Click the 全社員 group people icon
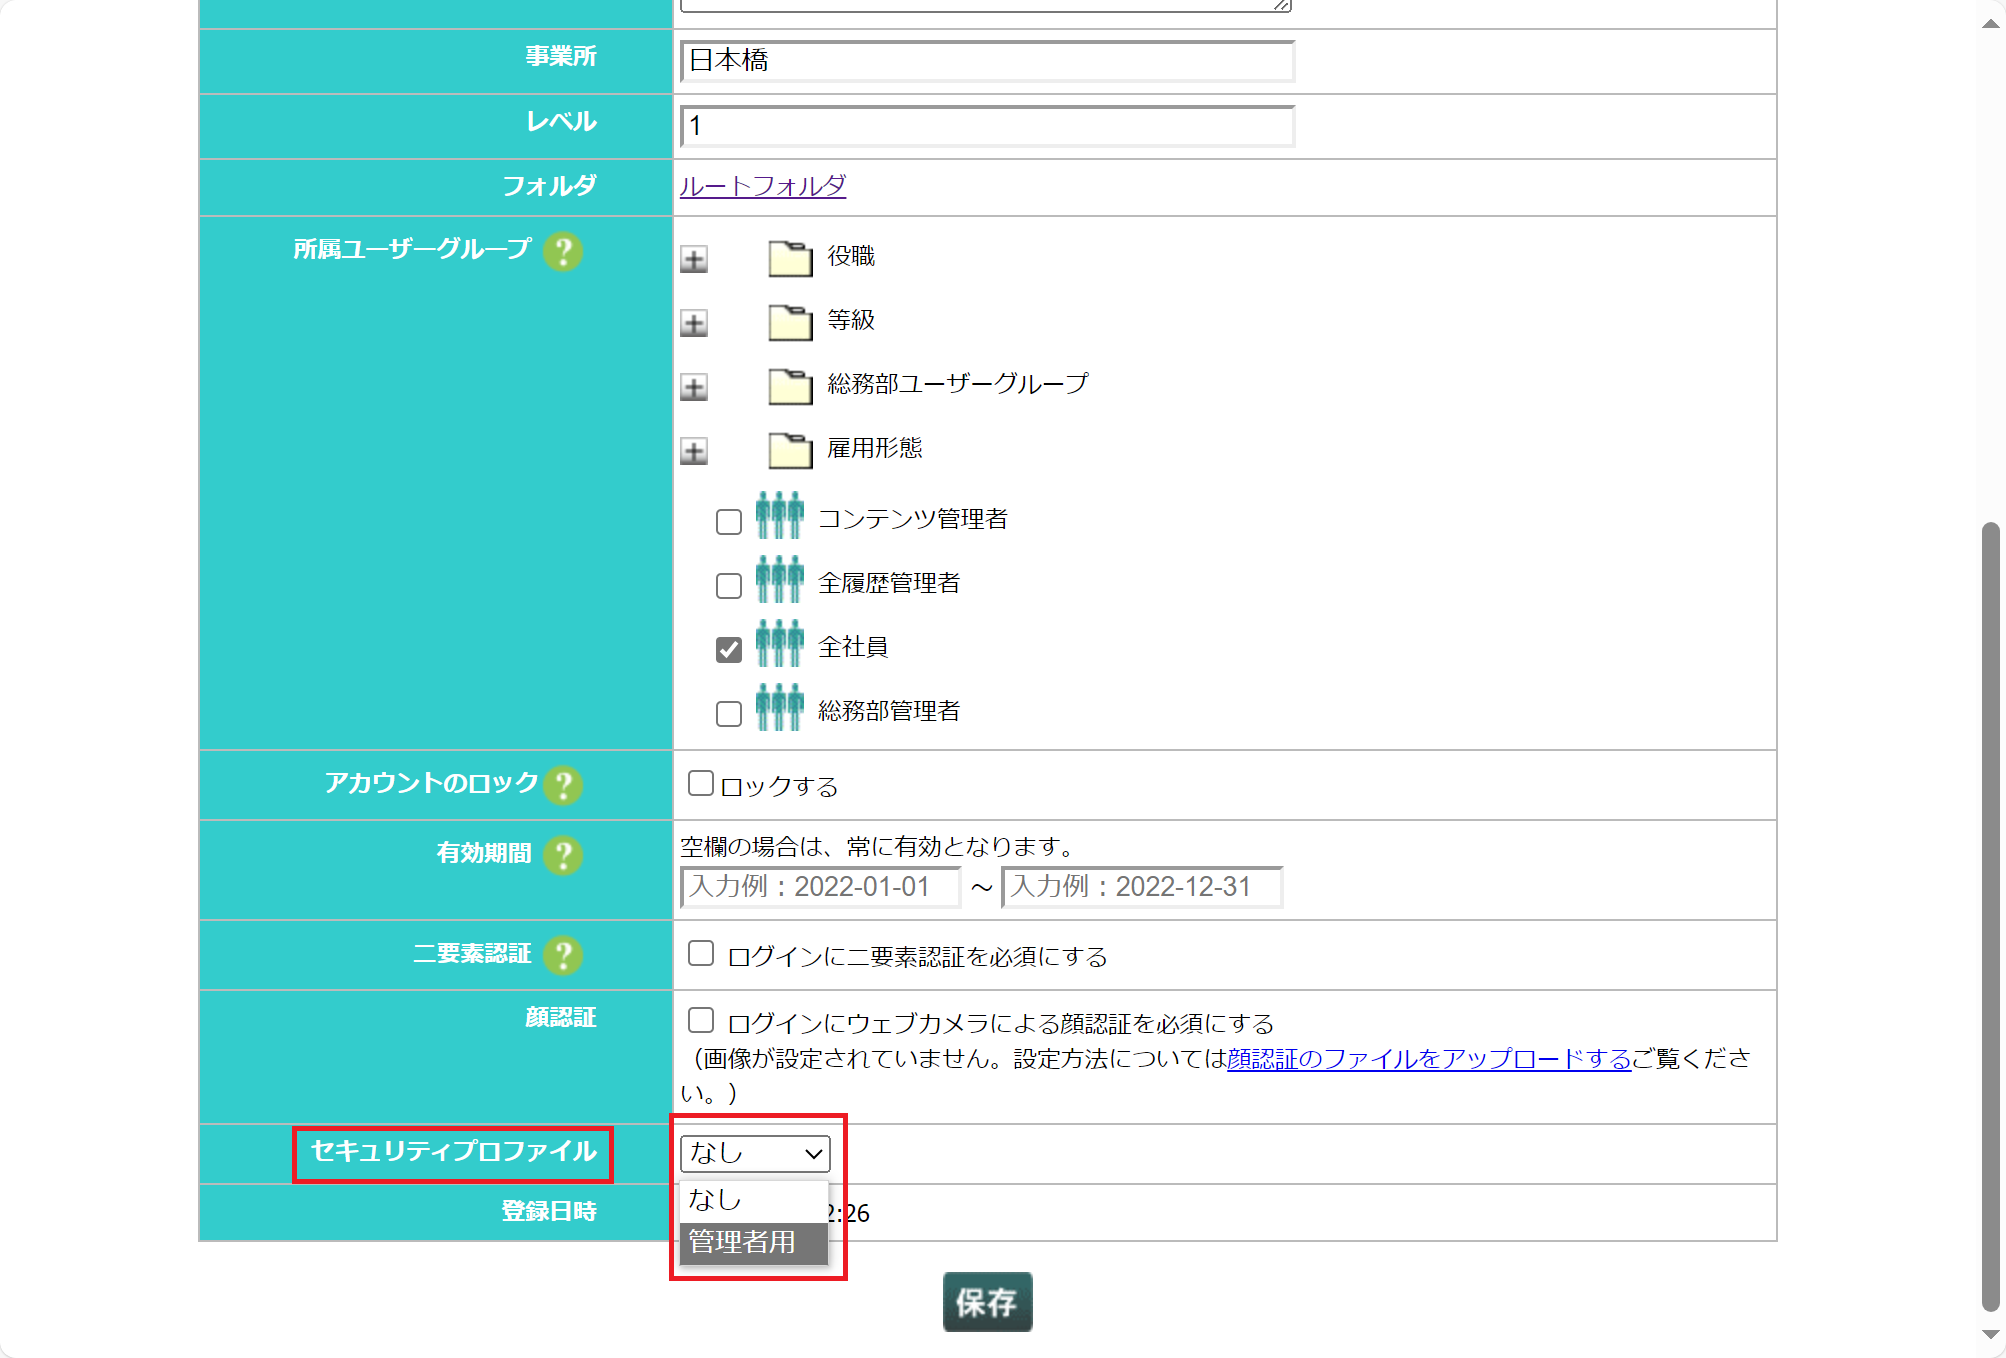The image size is (2006, 1358). point(779,643)
